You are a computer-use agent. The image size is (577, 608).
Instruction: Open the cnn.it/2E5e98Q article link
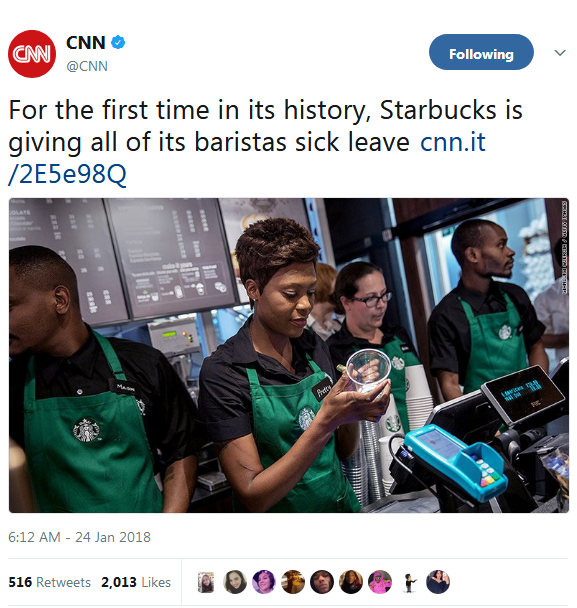tap(247, 158)
